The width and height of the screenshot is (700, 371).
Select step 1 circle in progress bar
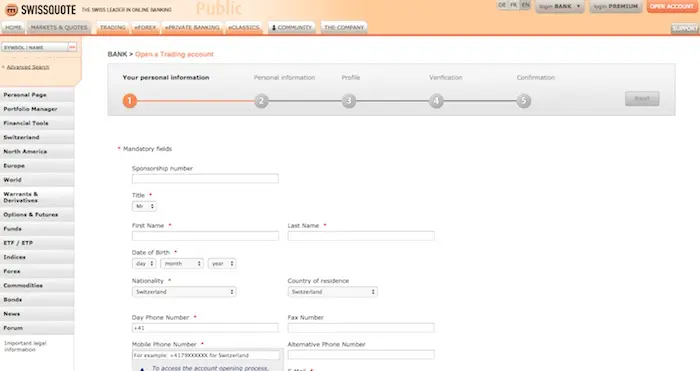(x=129, y=101)
